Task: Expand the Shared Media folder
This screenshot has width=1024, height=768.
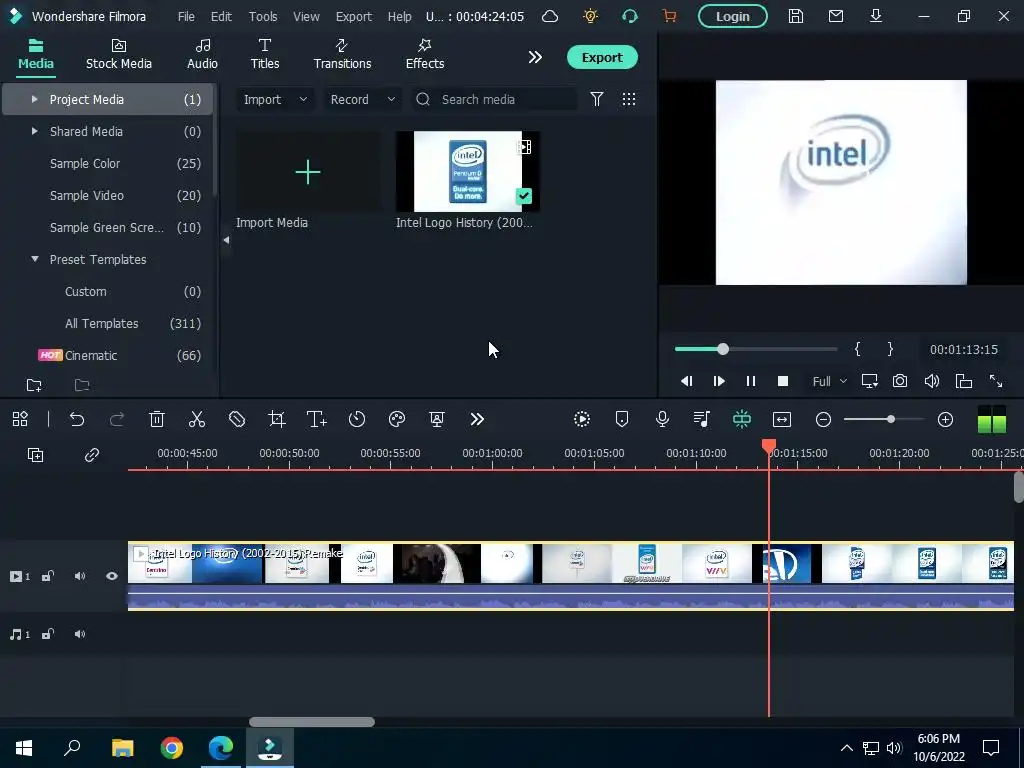Action: click(x=34, y=131)
